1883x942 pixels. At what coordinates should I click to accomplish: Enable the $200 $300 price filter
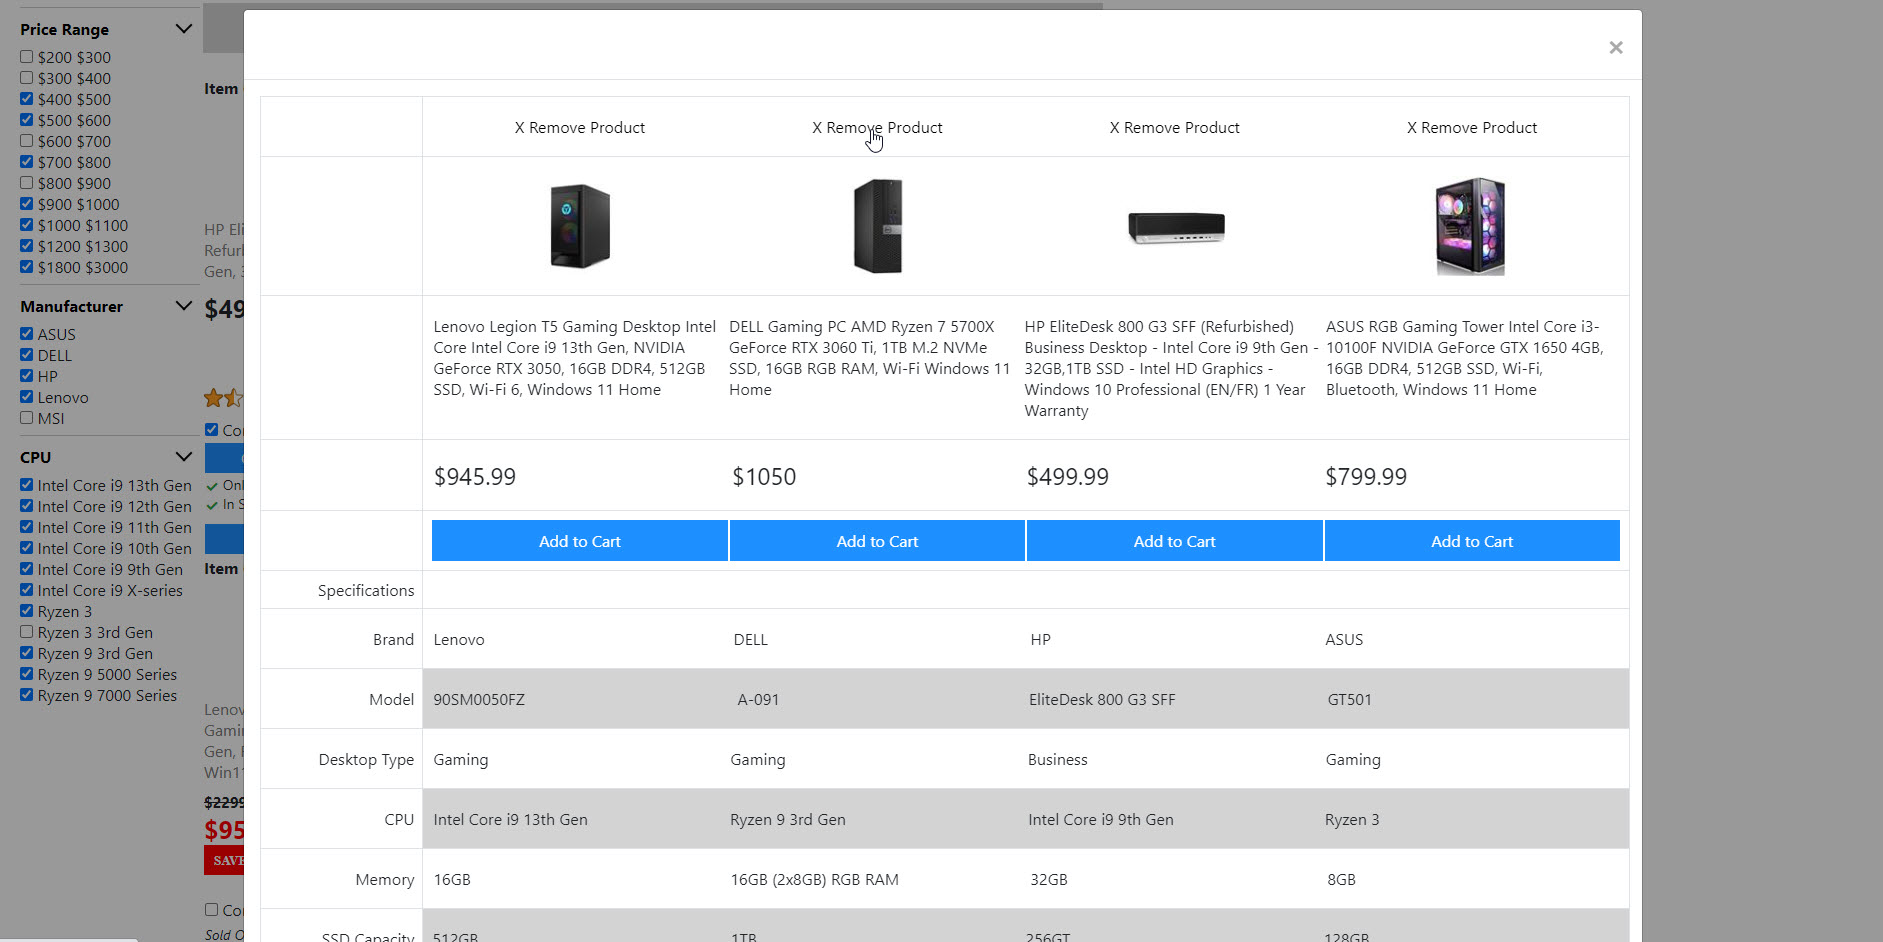point(27,57)
